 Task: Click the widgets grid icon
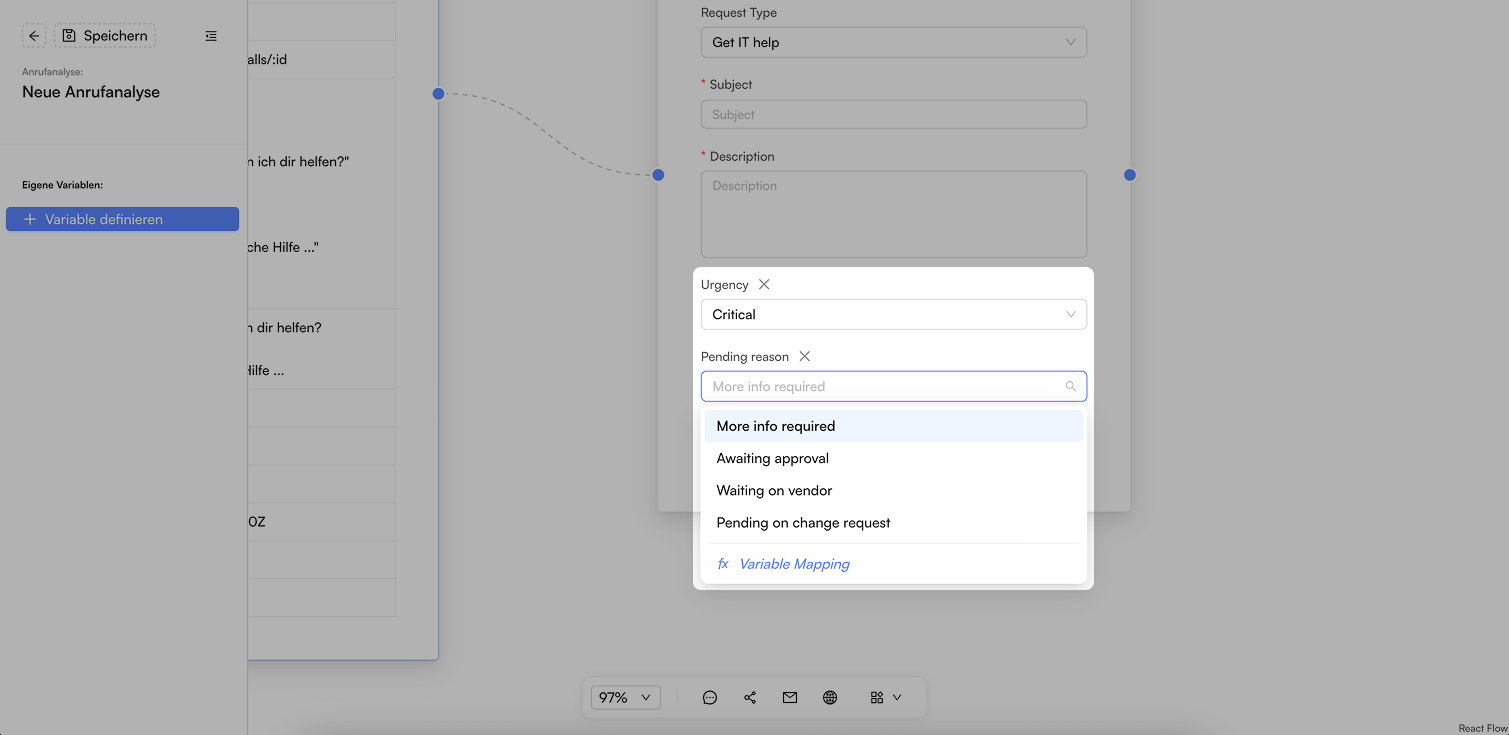[877, 697]
